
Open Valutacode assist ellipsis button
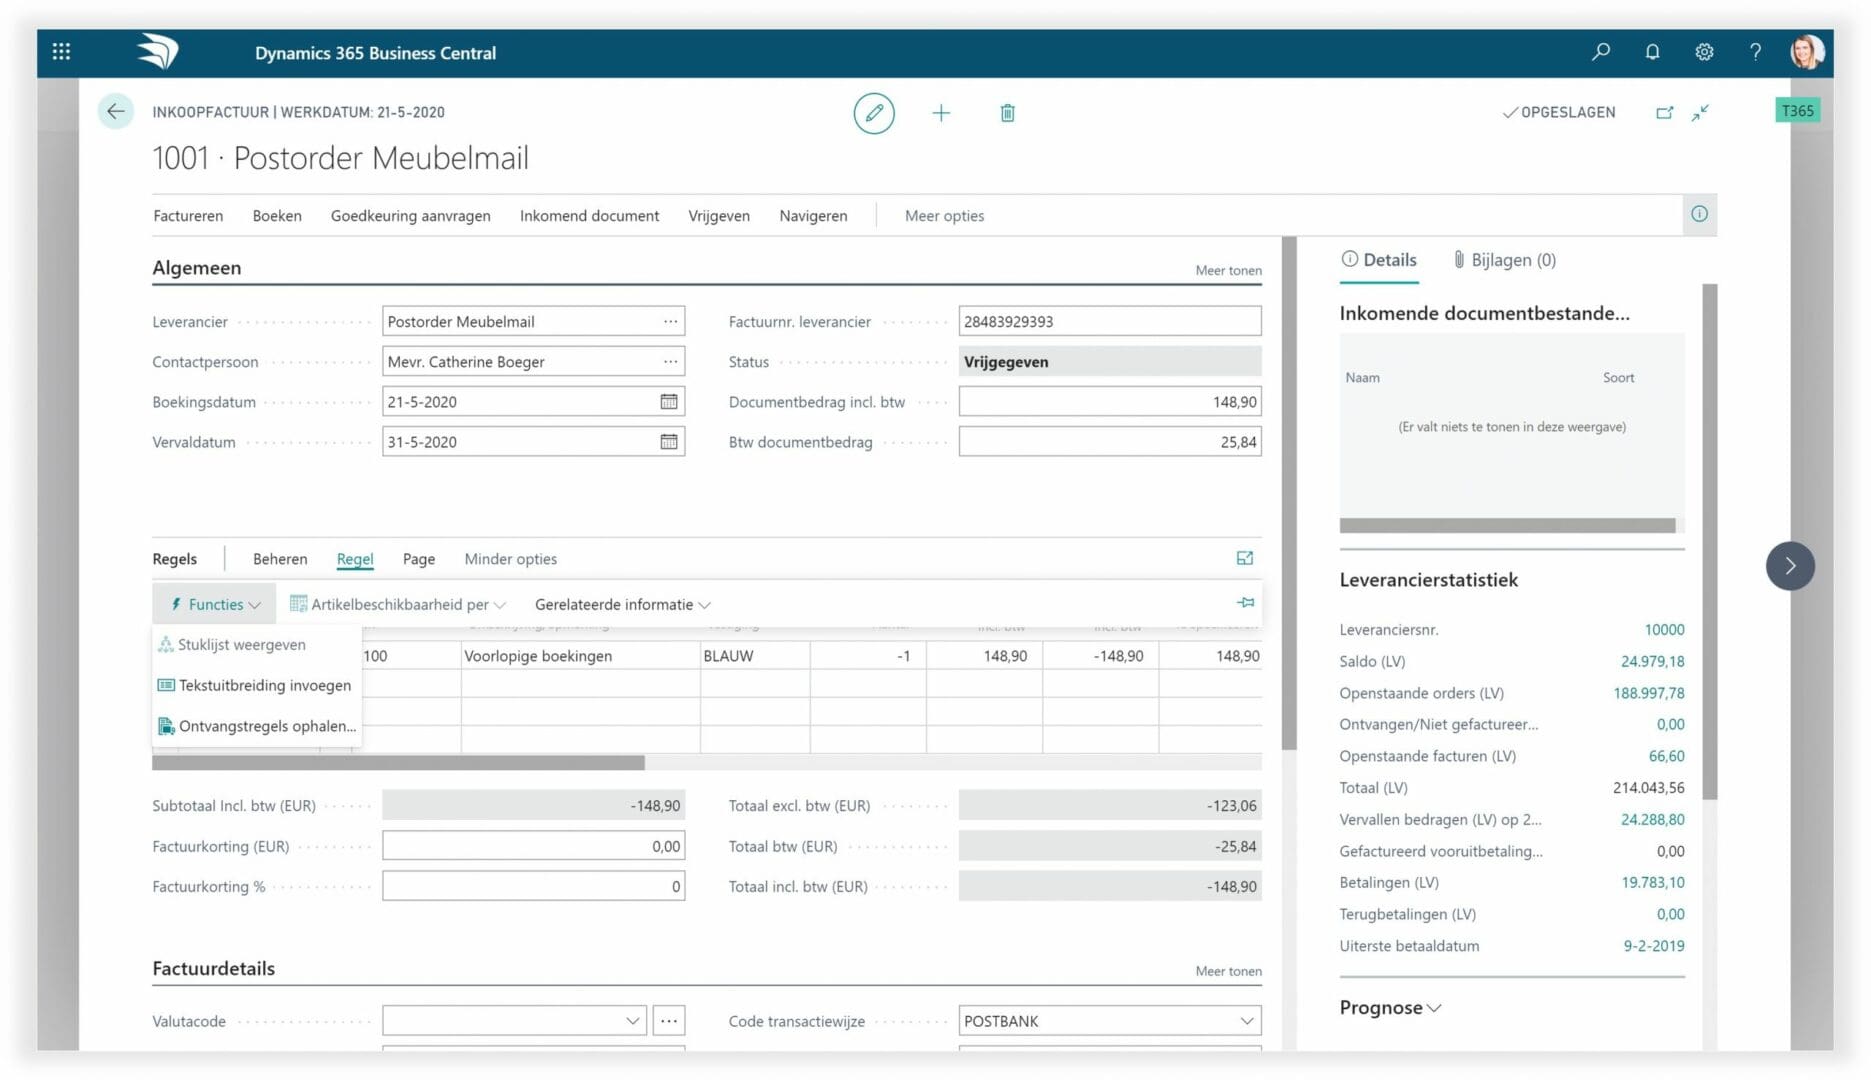(669, 1021)
